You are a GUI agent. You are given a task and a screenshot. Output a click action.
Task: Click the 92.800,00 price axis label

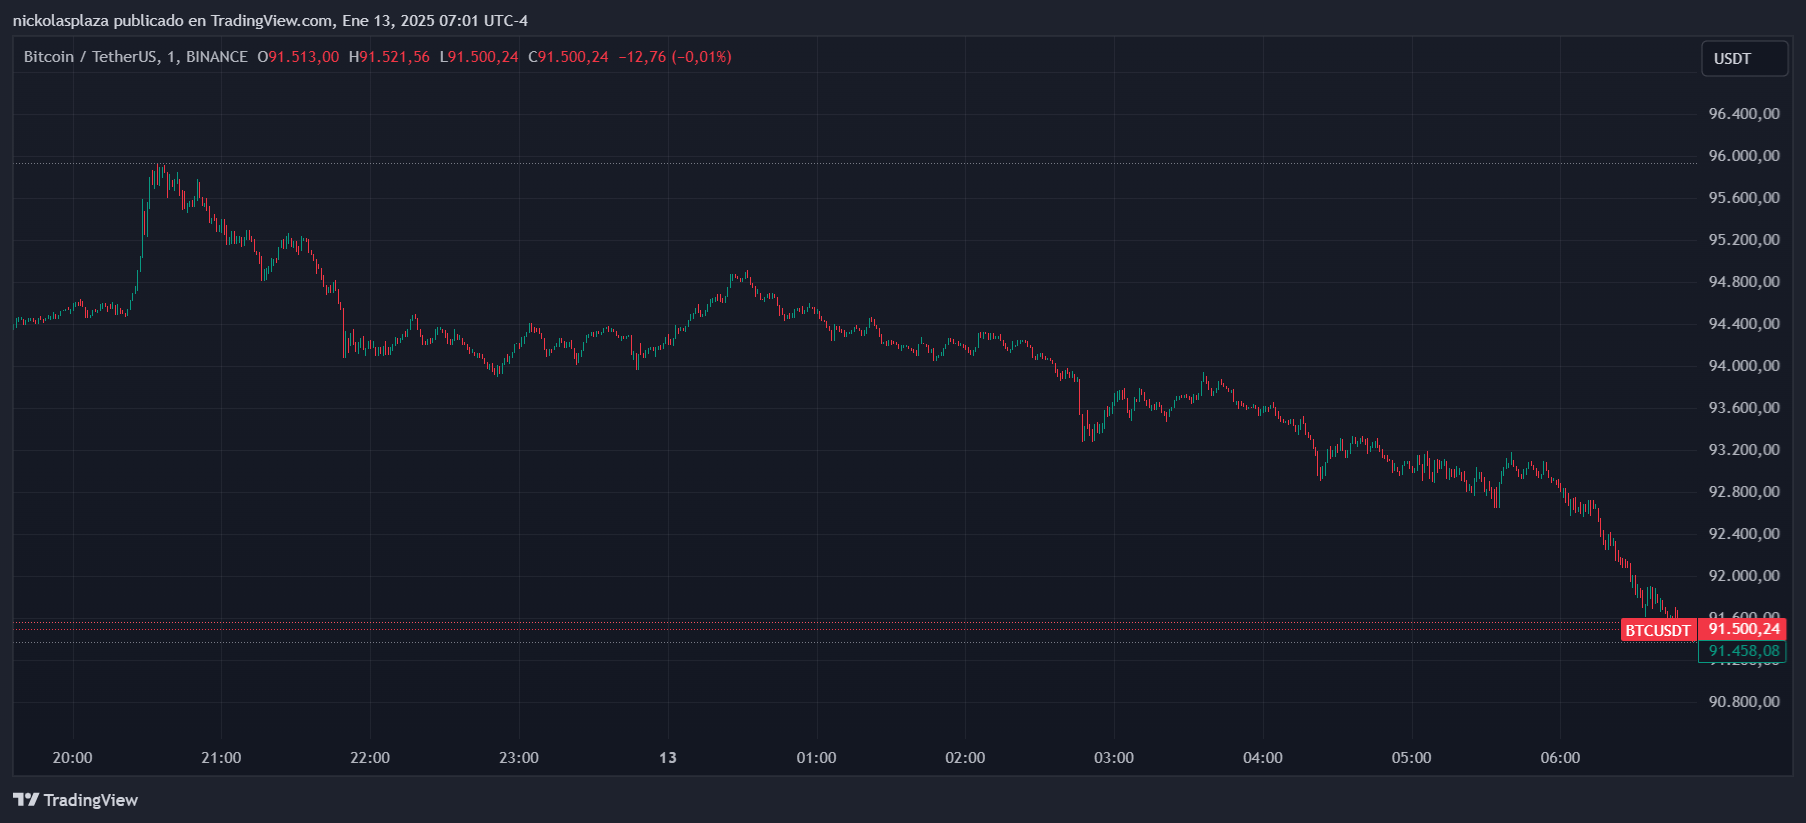(1743, 492)
